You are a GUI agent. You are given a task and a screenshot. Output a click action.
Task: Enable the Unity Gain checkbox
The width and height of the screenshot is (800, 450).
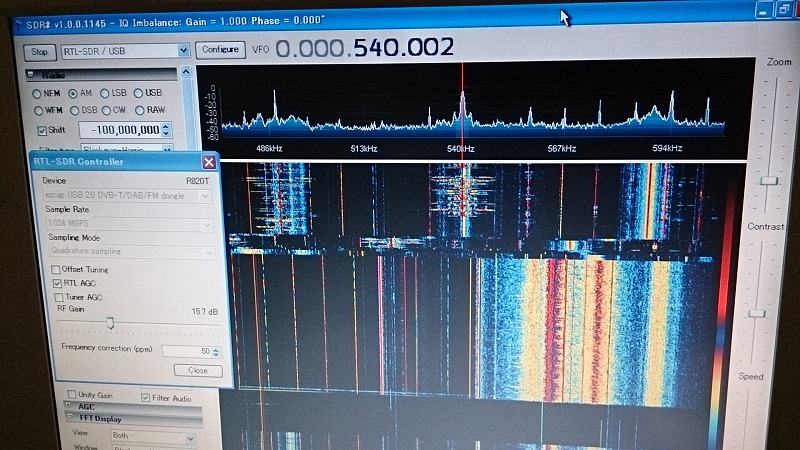(72, 394)
